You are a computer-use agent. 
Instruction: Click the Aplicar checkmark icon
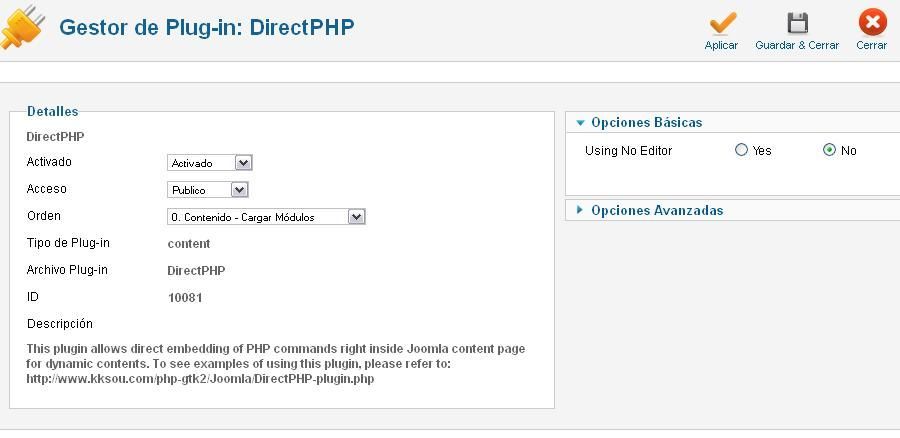(722, 24)
